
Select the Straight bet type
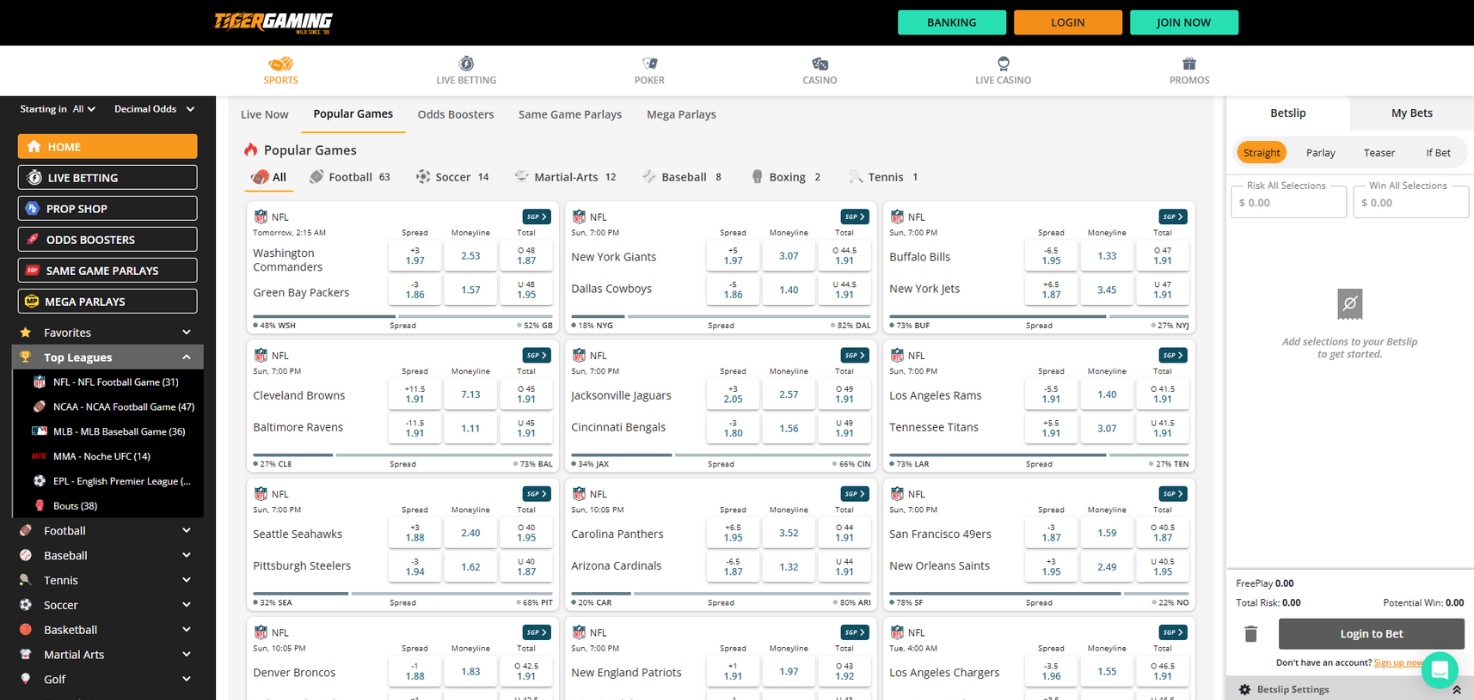(x=1262, y=152)
